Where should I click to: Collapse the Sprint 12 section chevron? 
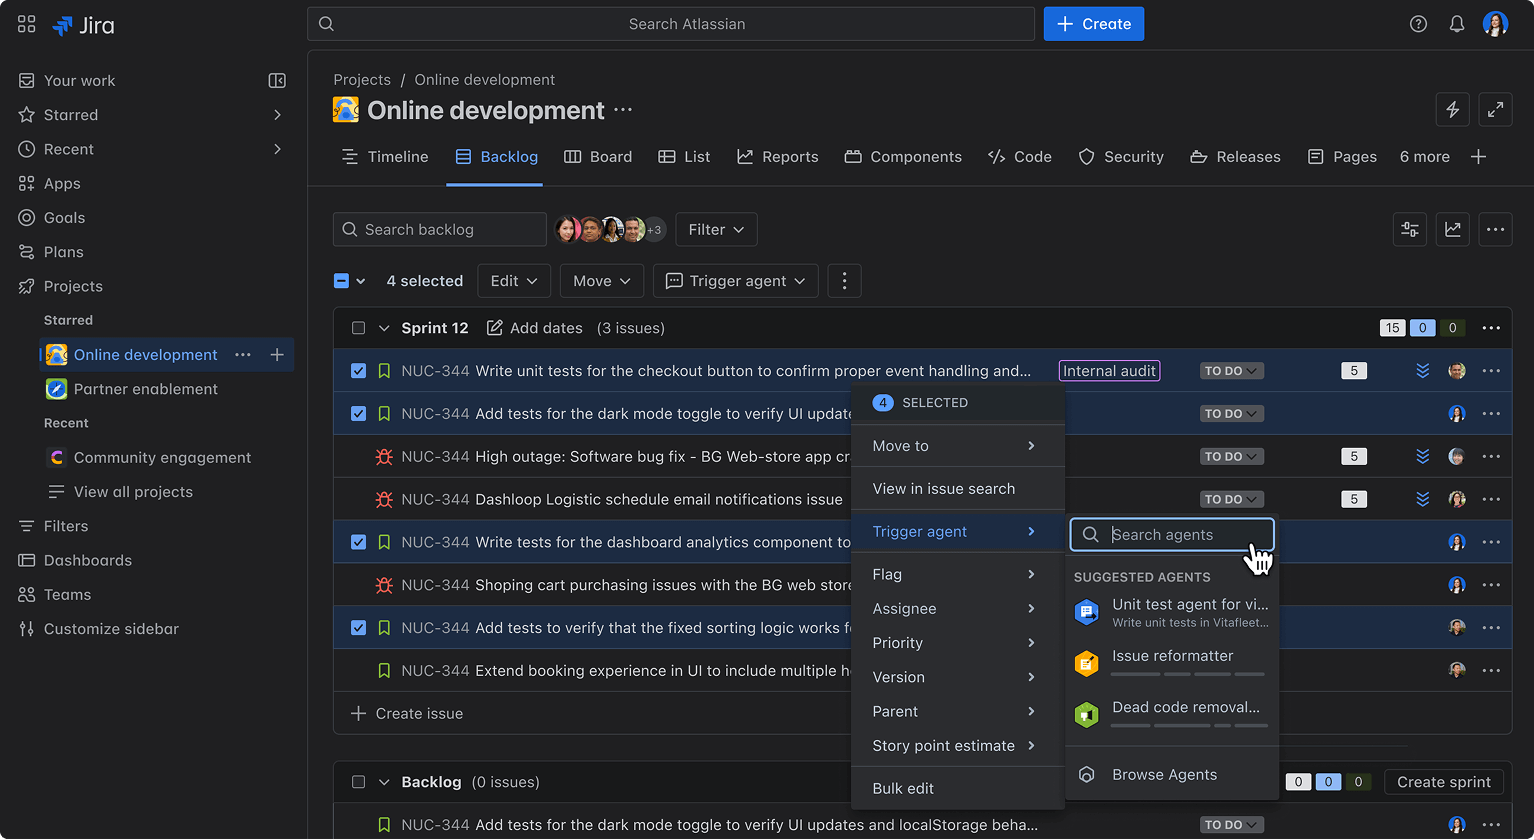coord(384,328)
